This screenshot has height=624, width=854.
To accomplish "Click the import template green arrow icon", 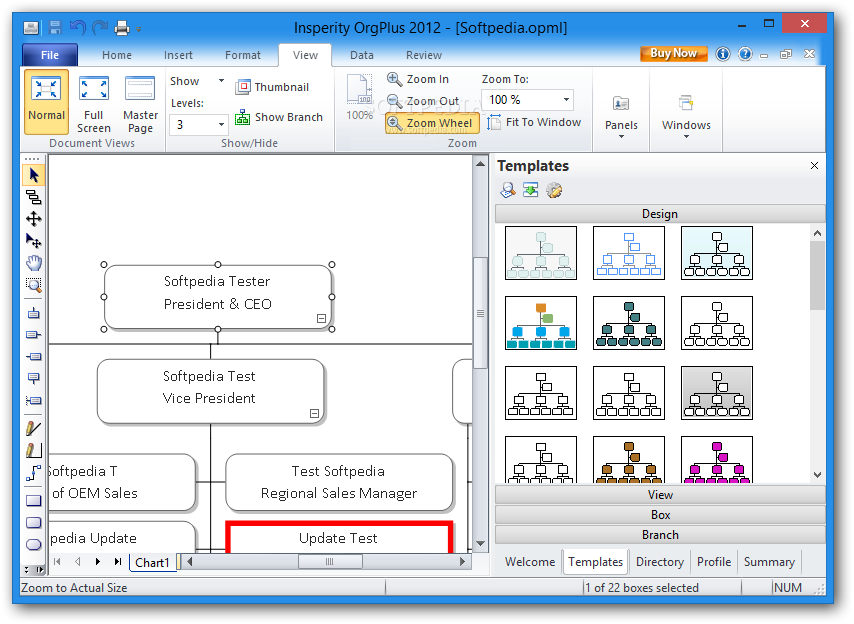I will pos(530,190).
